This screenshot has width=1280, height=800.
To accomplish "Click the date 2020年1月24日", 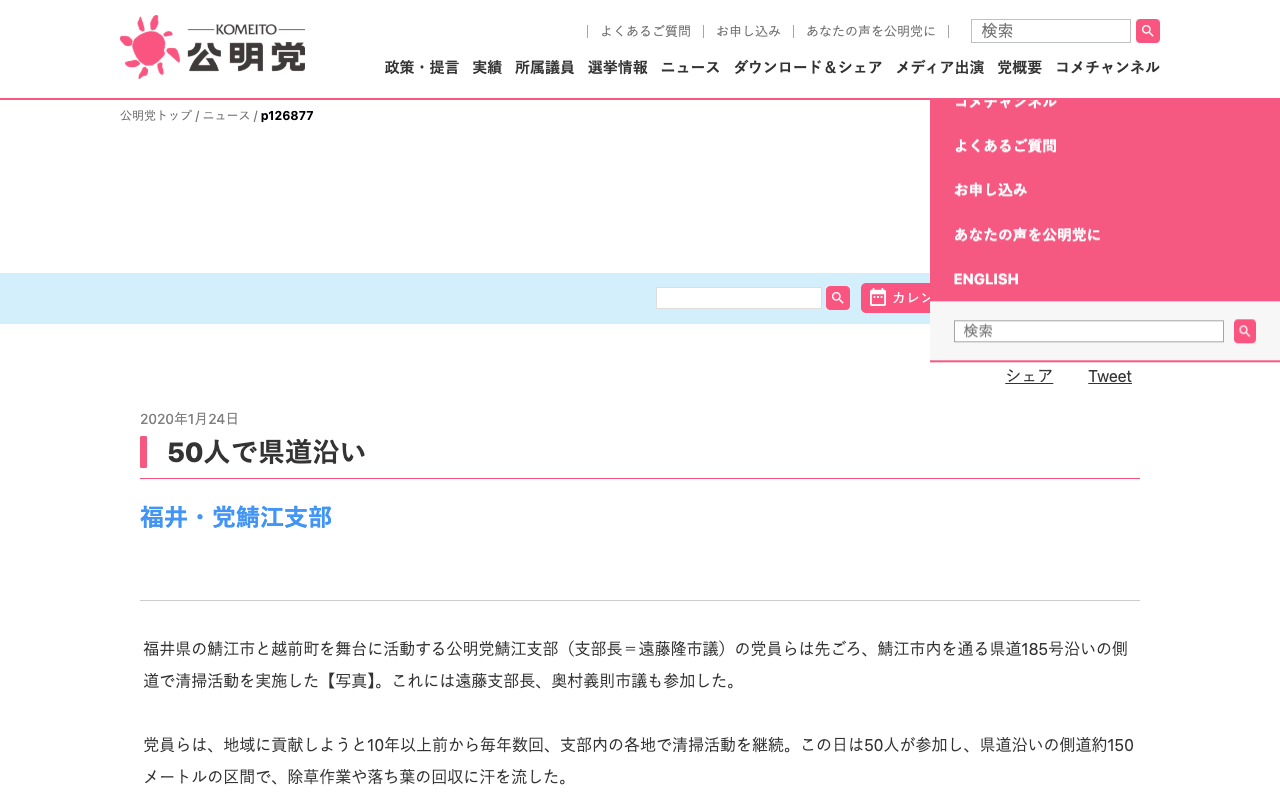I will coord(189,419).
